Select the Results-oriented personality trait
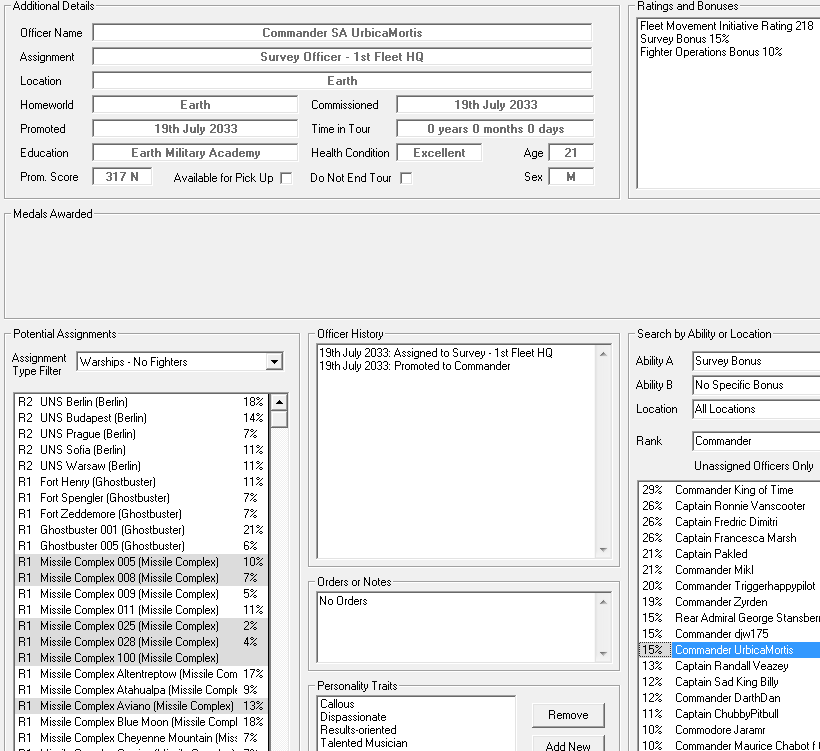Image resolution: width=820 pixels, height=751 pixels. pyautogui.click(x=358, y=730)
